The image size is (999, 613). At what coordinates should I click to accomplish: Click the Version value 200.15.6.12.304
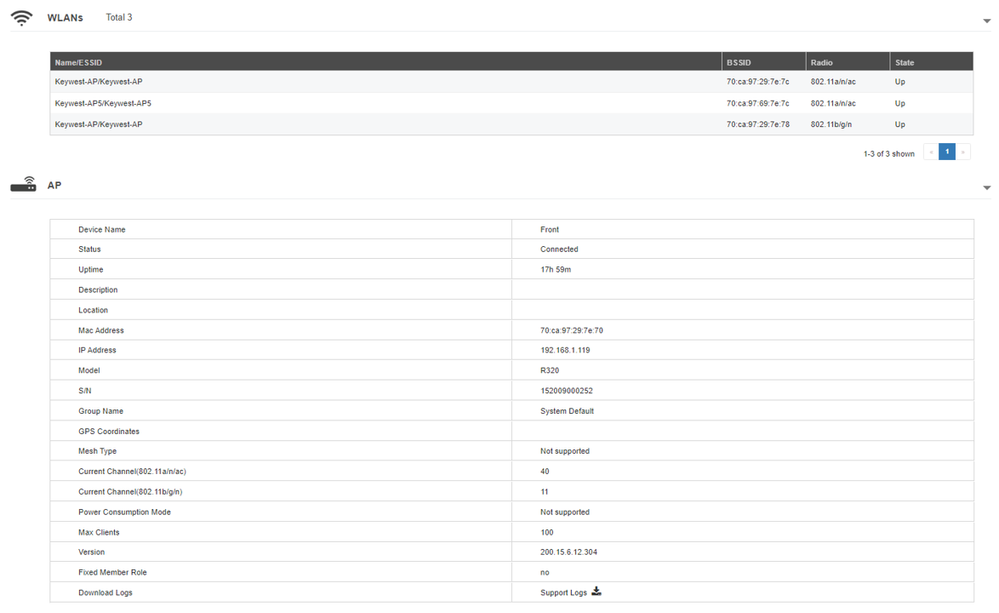pyautogui.click(x=569, y=552)
